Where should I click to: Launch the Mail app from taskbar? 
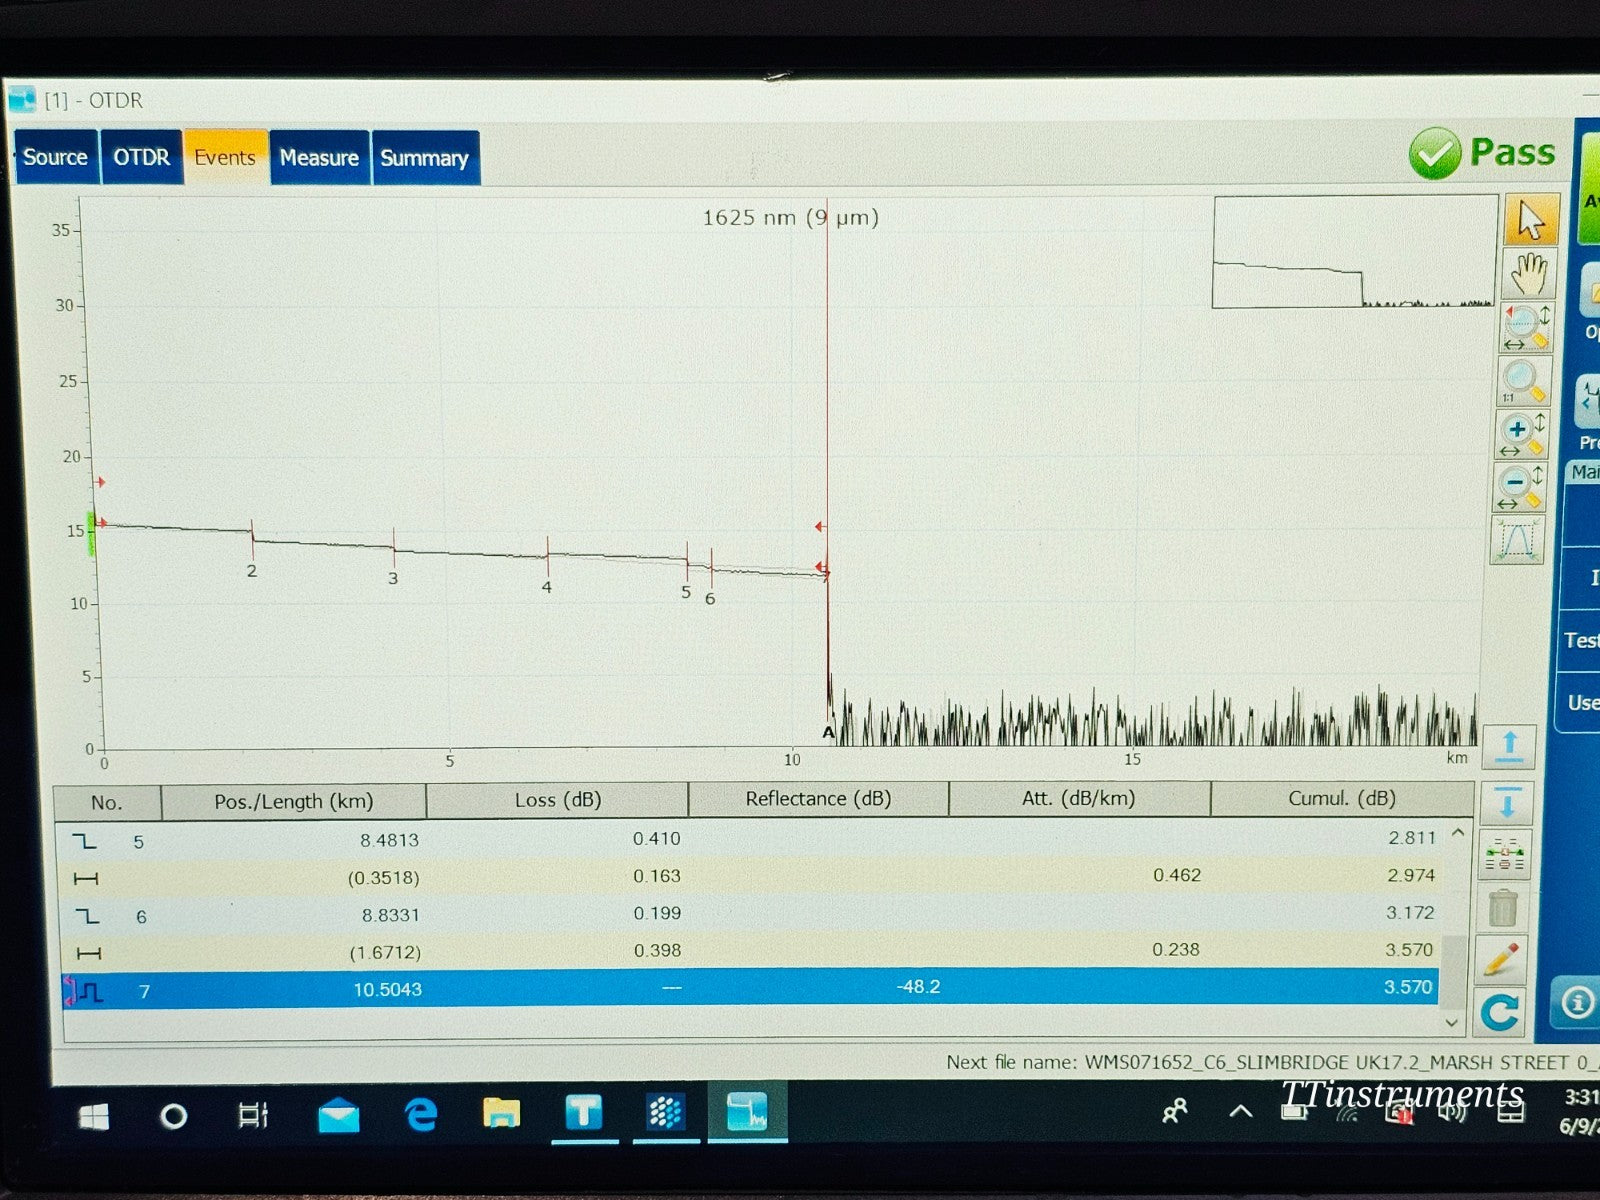(339, 1114)
